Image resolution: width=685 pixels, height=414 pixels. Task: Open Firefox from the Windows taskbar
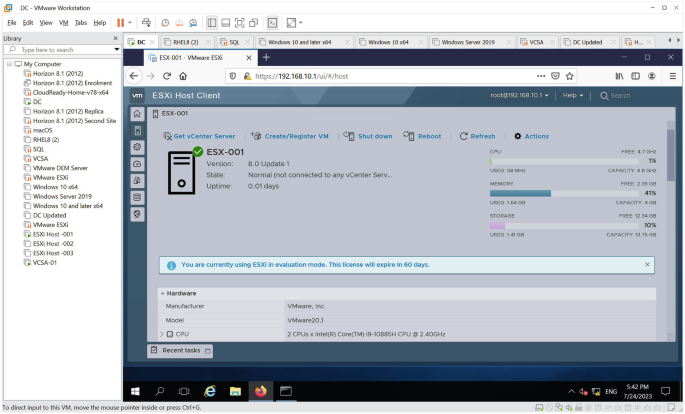261,391
